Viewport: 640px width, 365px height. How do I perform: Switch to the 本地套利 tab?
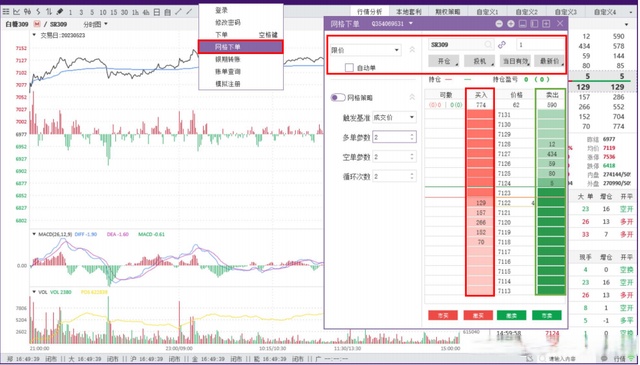(x=409, y=12)
